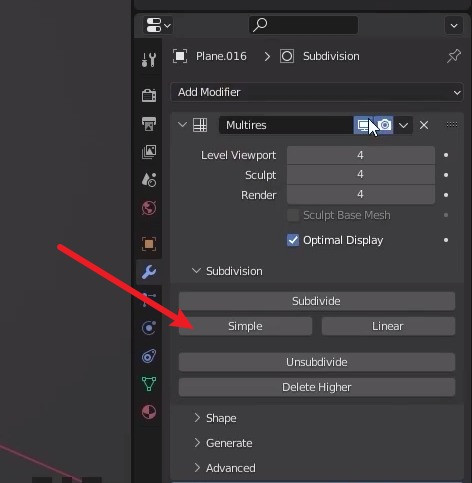This screenshot has width=472, height=483.
Task: Click the Delete Higher button
Action: tap(317, 387)
